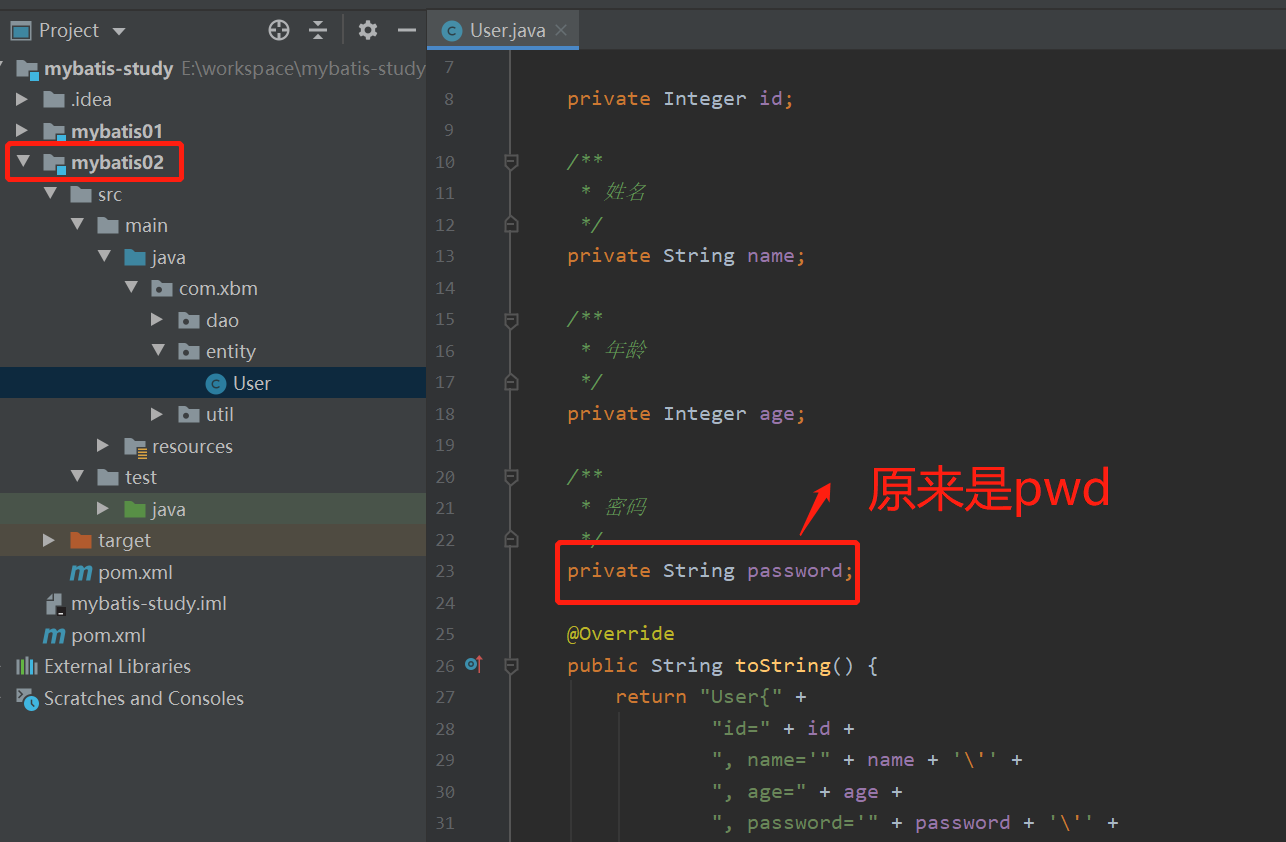
Task: Select pom.xml inside mybatis02
Action: coord(135,572)
